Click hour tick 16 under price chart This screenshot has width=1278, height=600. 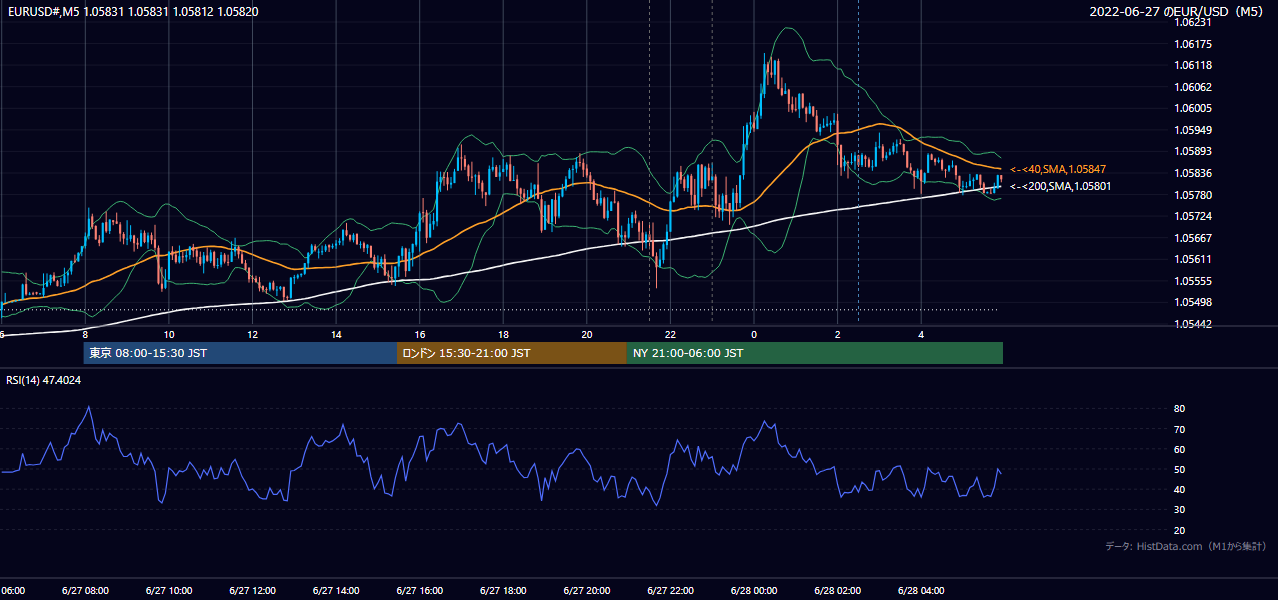coord(420,334)
